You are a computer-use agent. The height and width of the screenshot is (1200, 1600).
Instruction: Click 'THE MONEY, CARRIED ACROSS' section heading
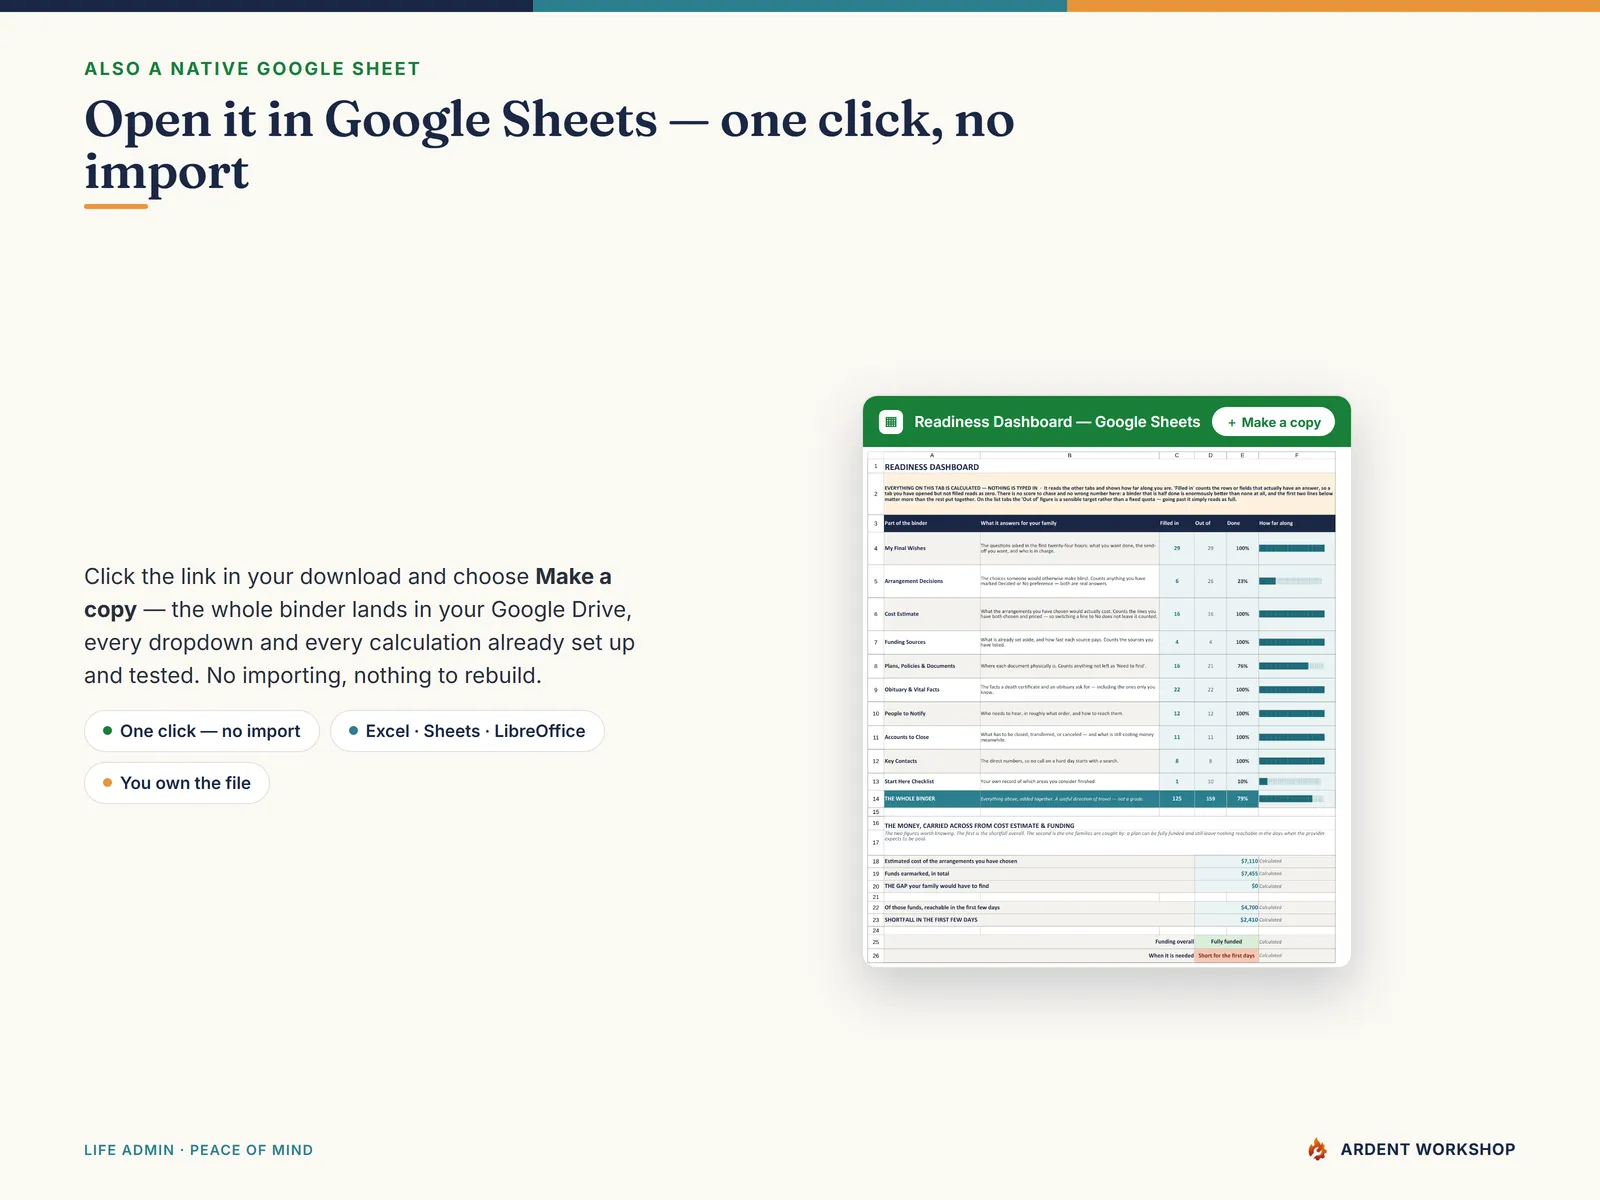(x=979, y=826)
